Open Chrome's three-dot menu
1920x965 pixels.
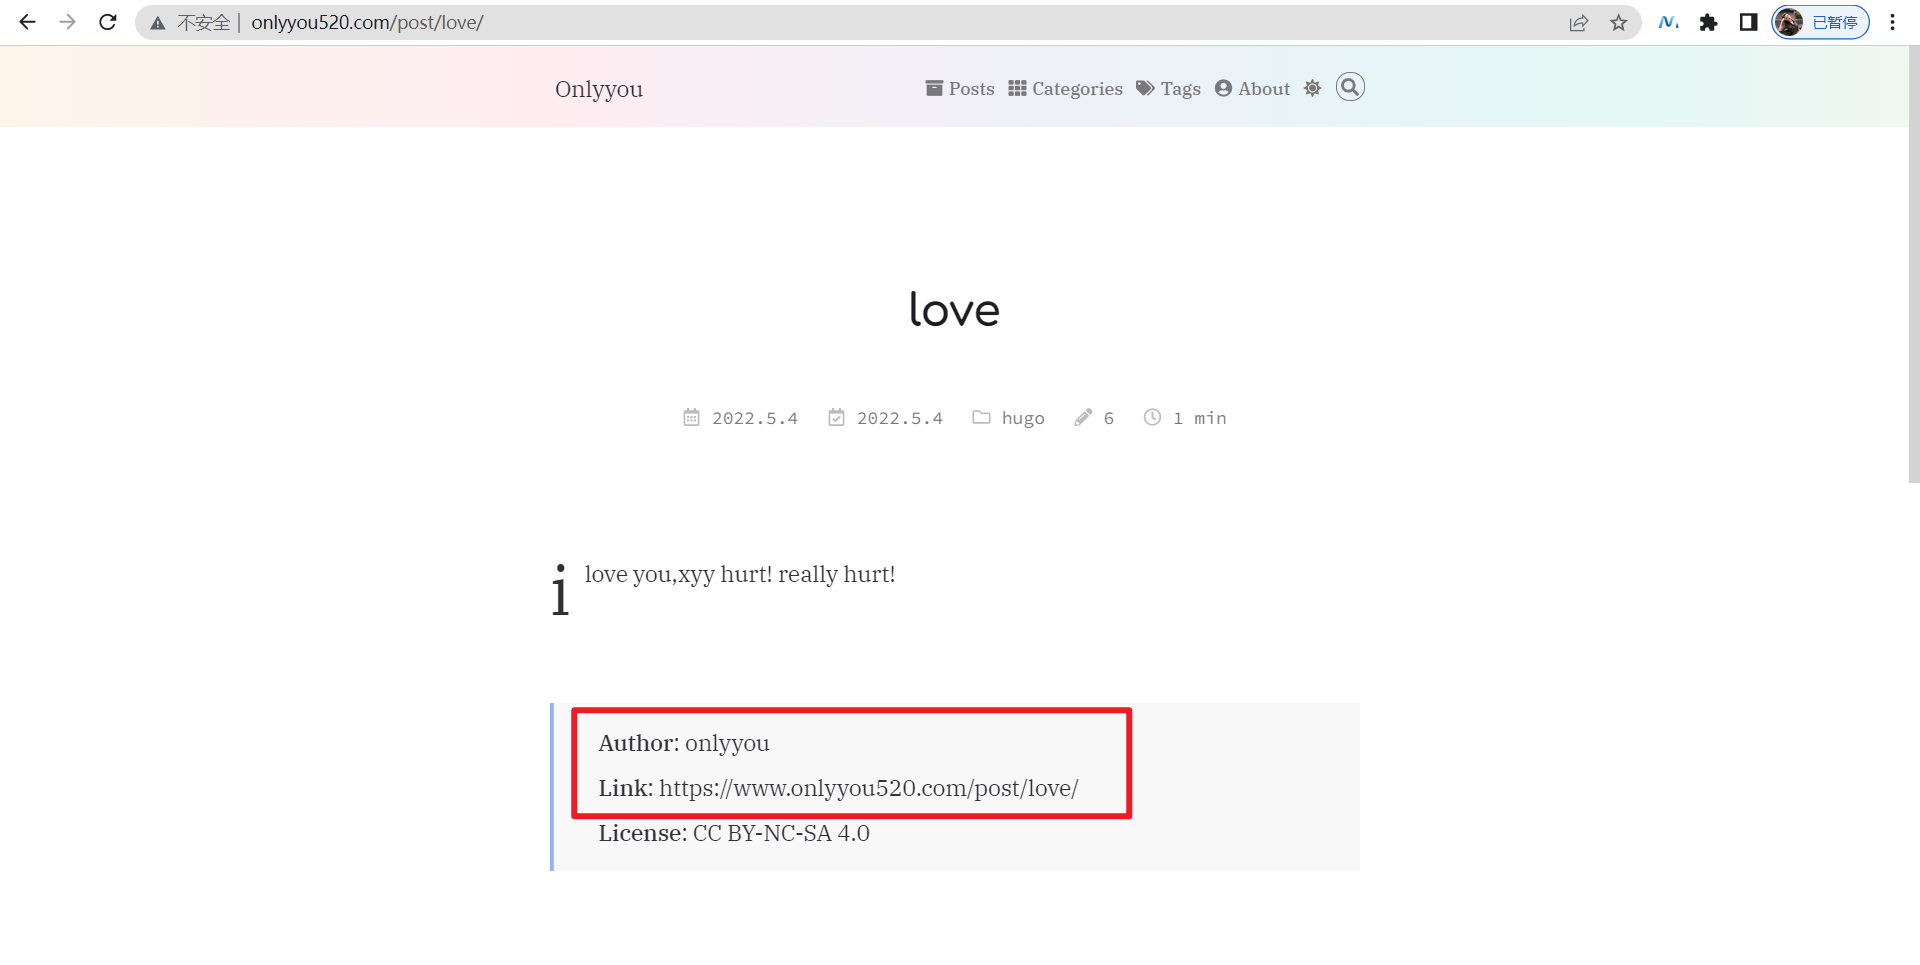tap(1892, 22)
